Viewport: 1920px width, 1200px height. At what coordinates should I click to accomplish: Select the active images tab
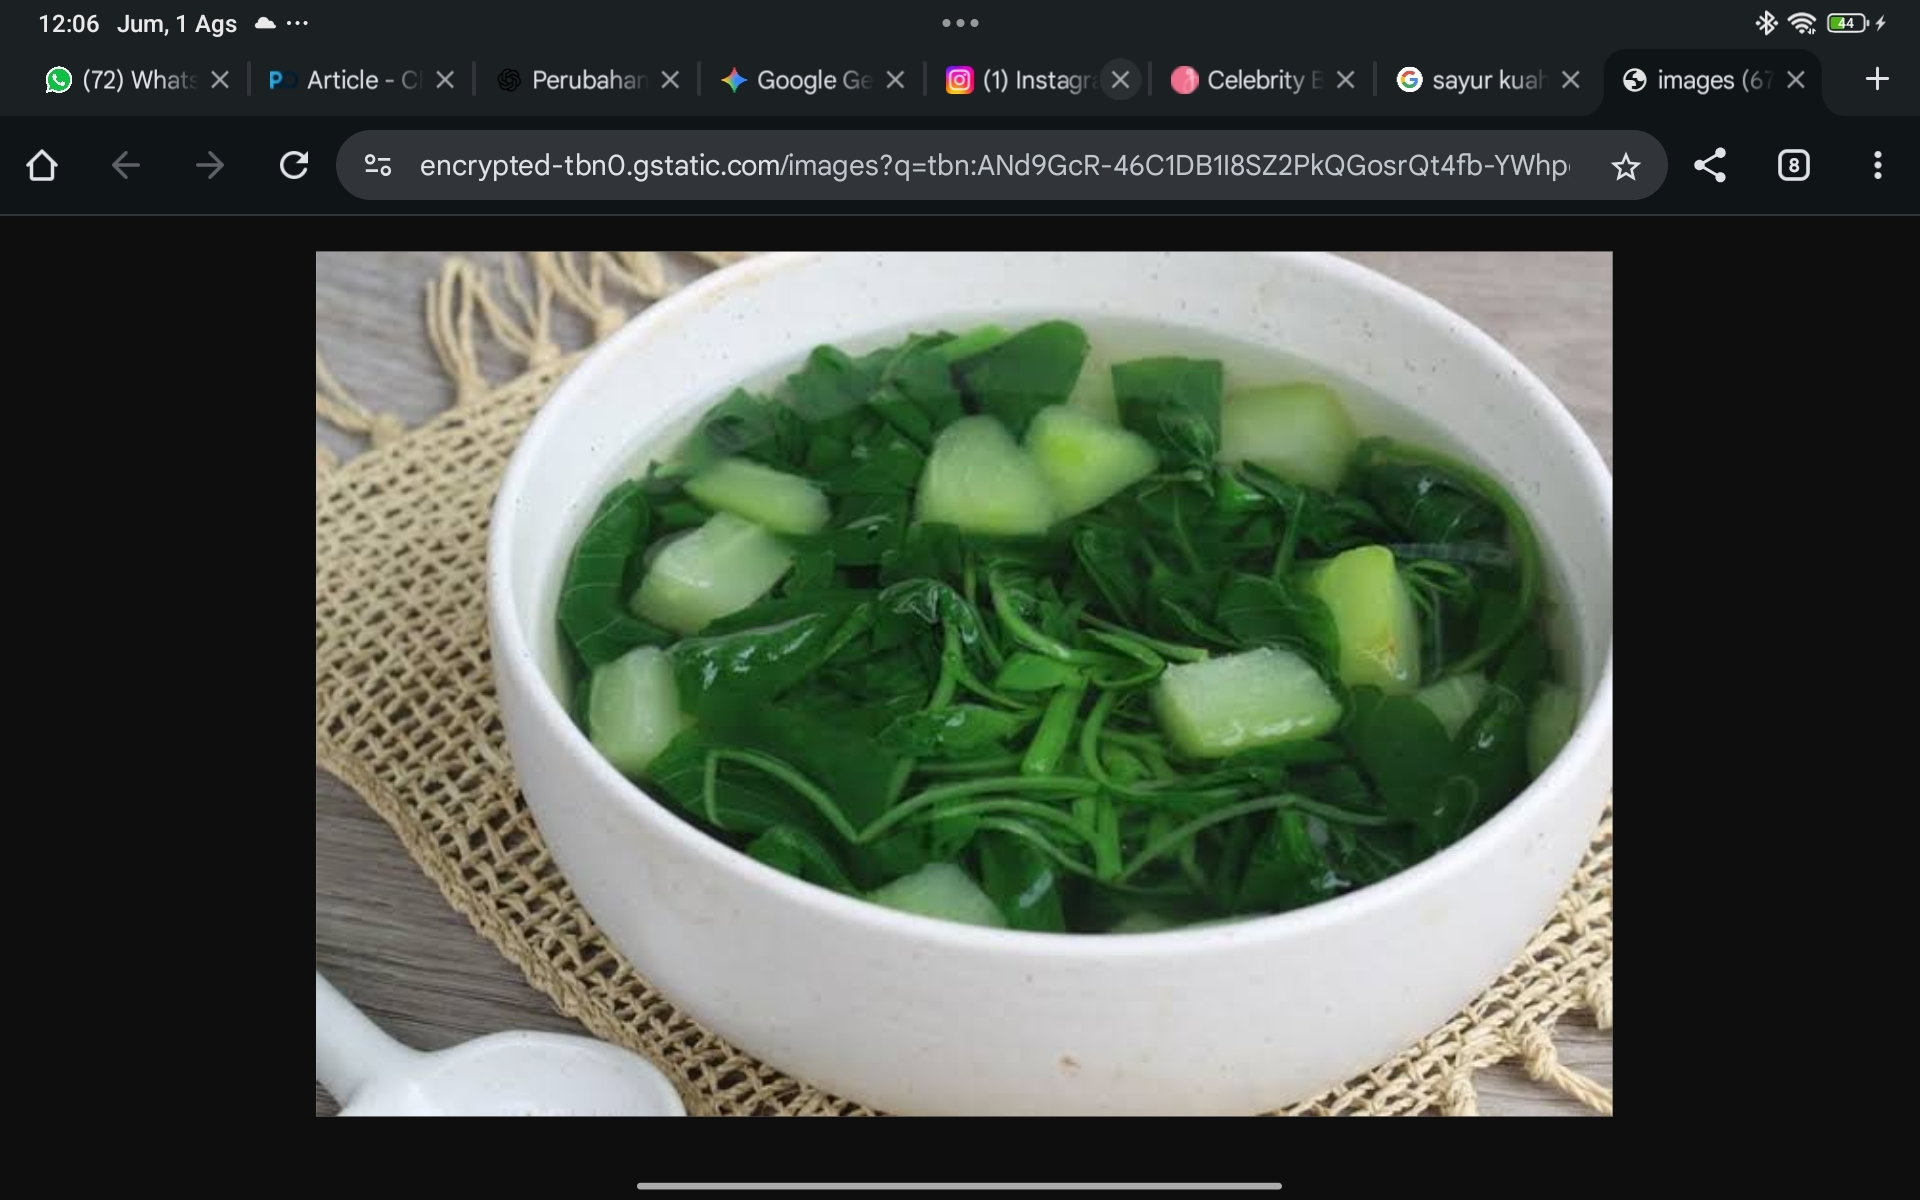point(1698,80)
